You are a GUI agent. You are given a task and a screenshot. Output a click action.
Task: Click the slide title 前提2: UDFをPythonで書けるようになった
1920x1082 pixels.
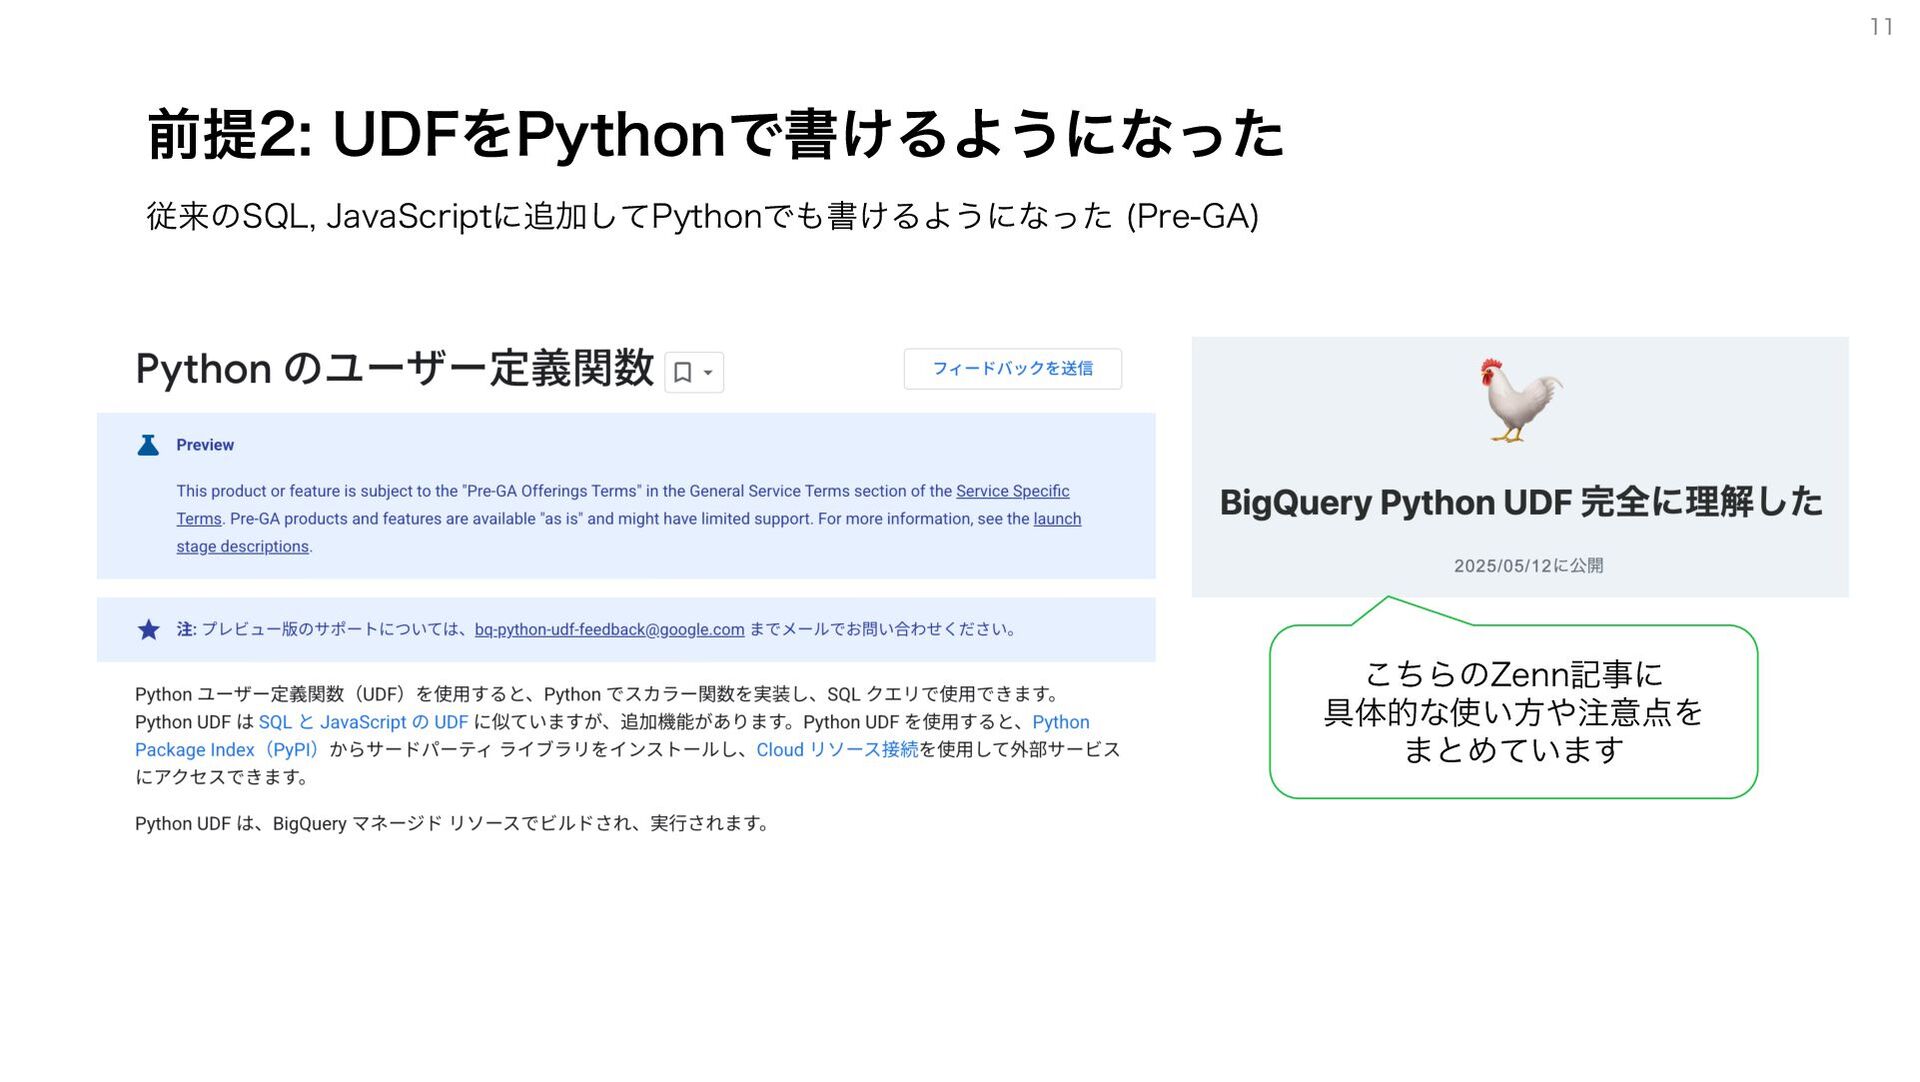715,135
